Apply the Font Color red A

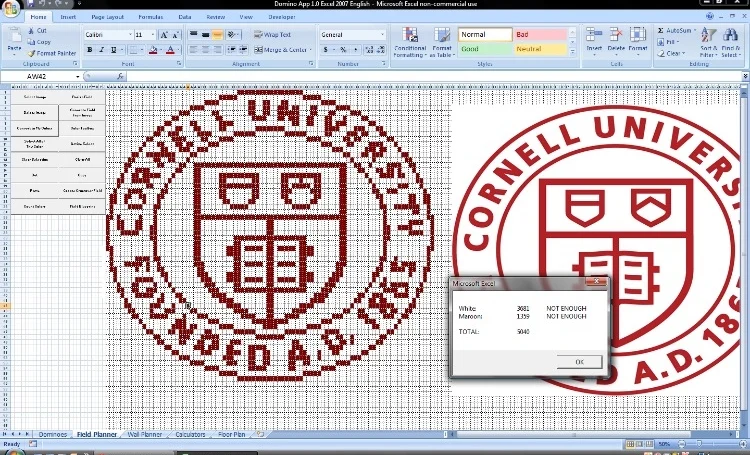(170, 50)
